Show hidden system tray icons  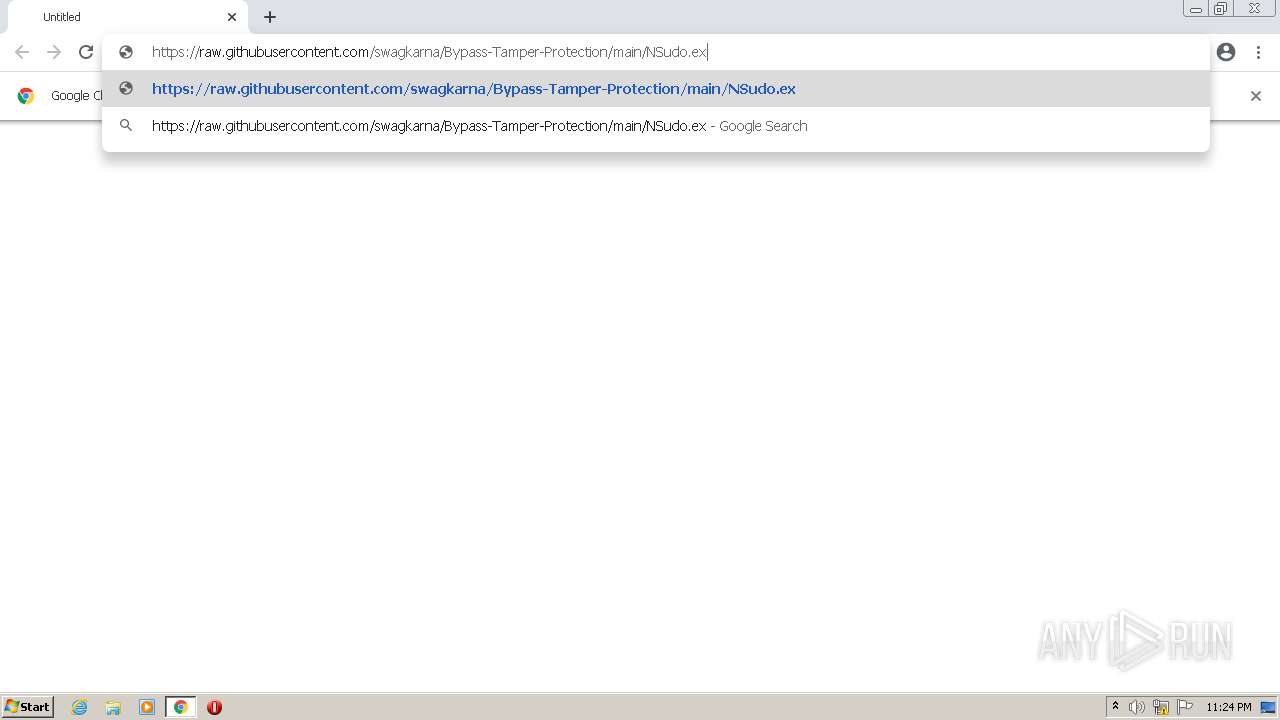tap(1115, 707)
